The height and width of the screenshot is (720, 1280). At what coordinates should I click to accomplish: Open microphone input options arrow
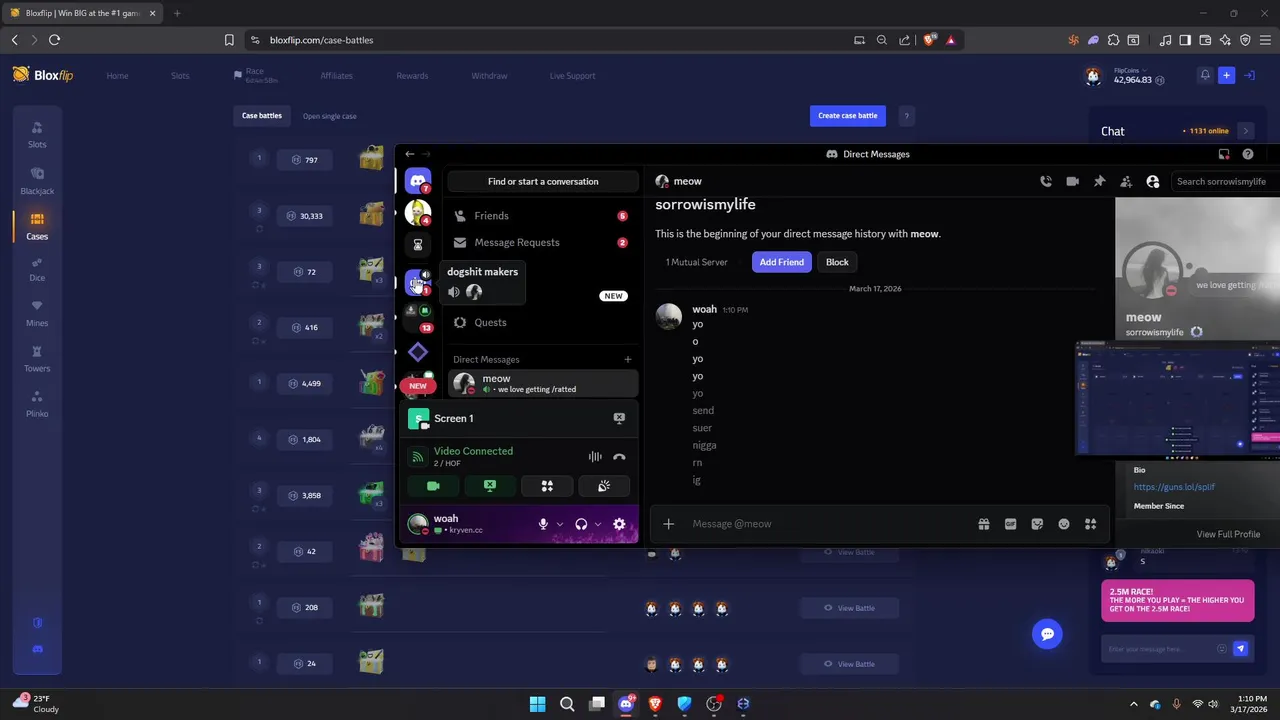point(560,524)
